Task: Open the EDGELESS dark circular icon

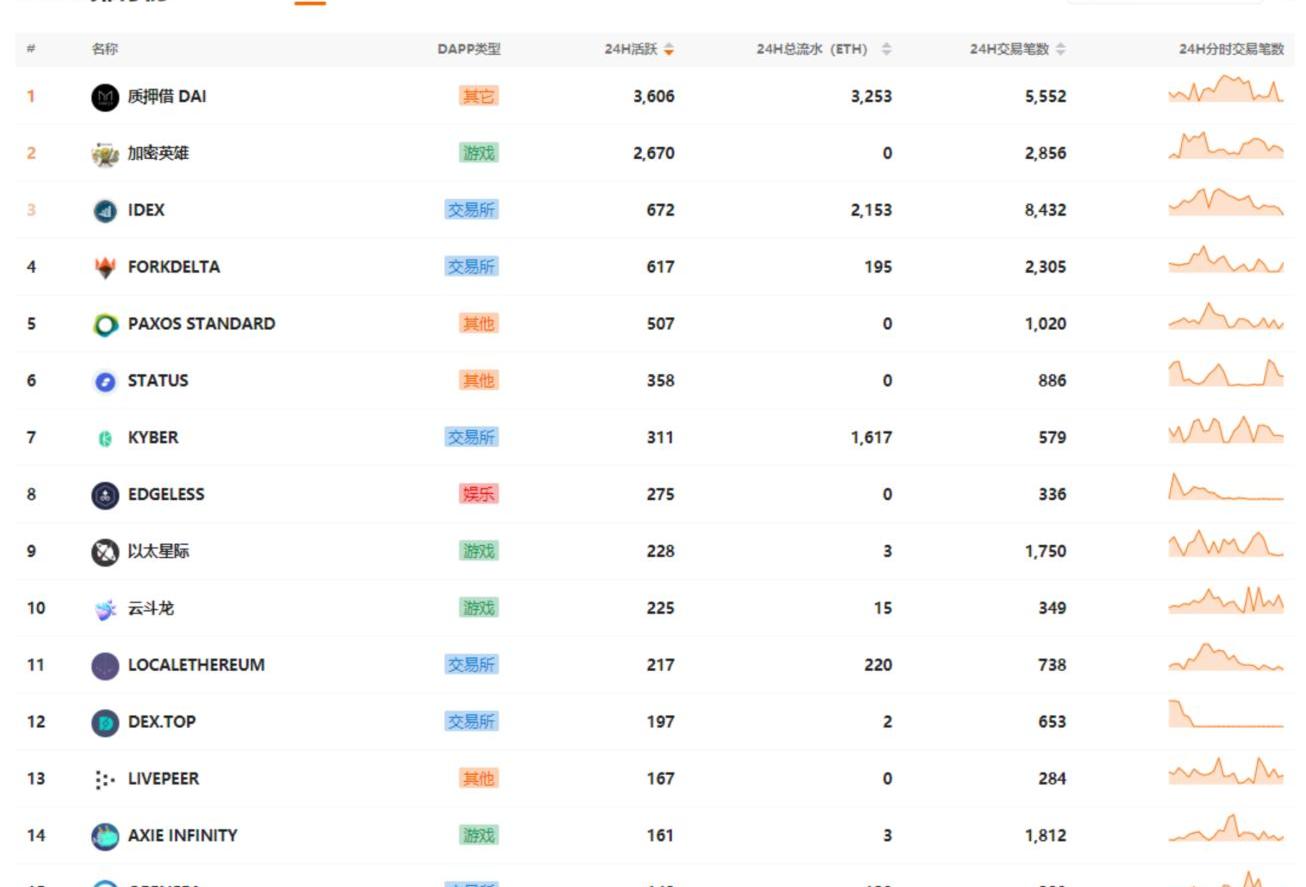Action: 105,495
